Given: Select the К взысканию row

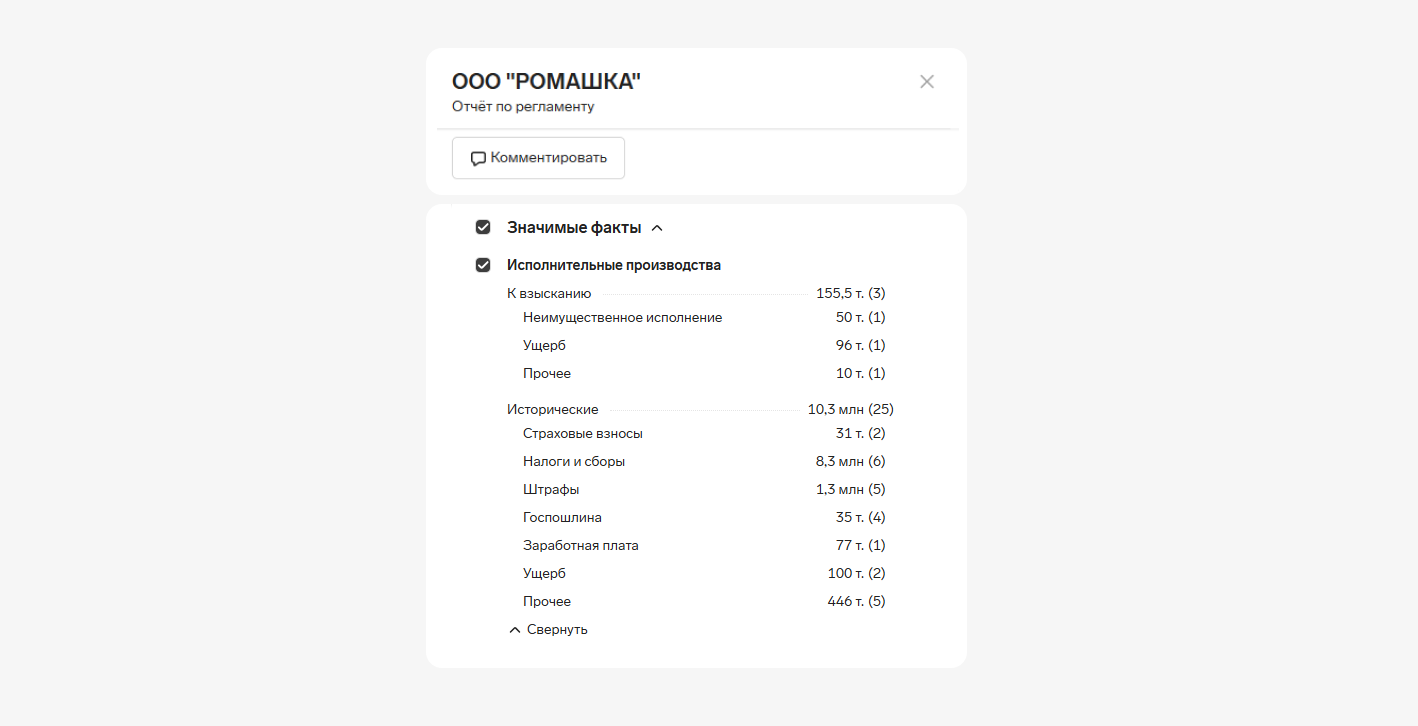Looking at the screenshot, I should (x=549, y=294).
